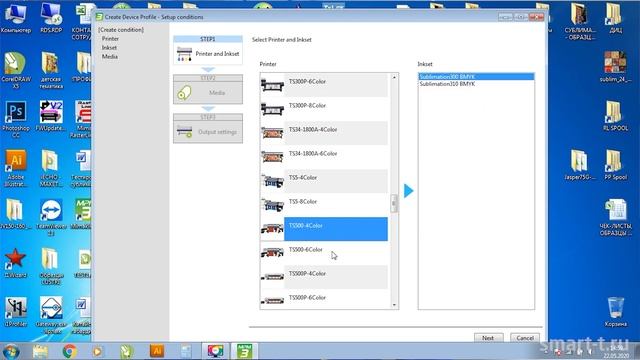Open the red star desktop shortcut
Viewport: 640px width, 360px height.
pyautogui.click(x=16, y=263)
